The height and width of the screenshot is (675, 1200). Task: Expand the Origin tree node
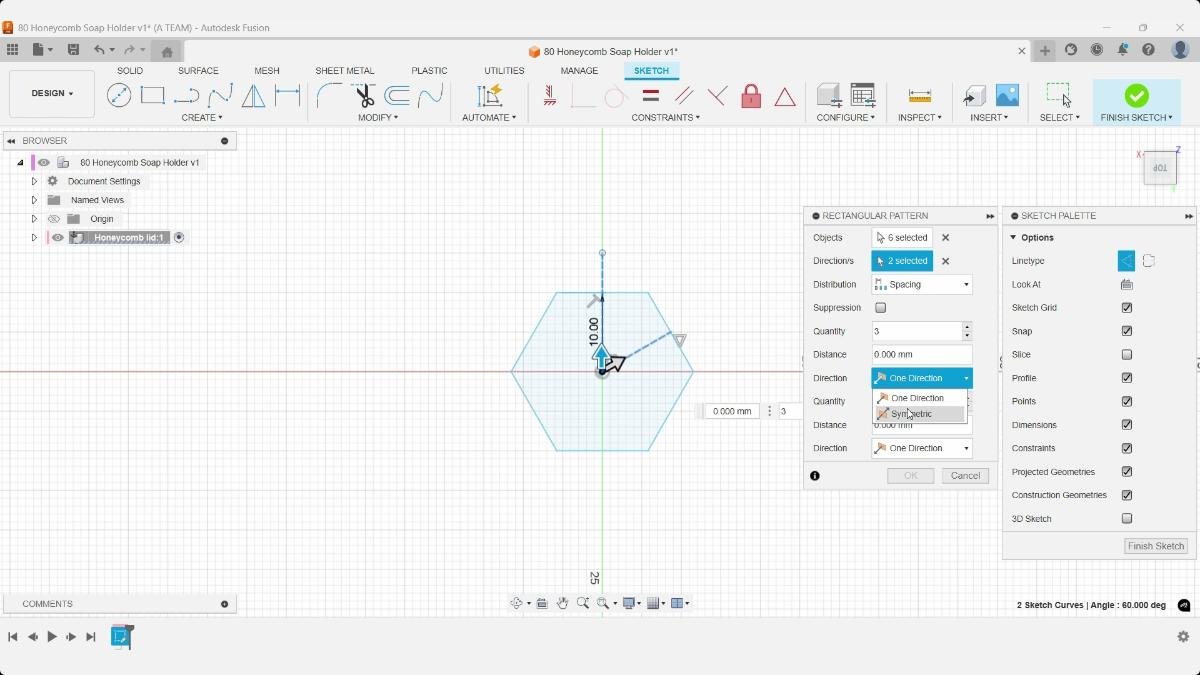[34, 219]
